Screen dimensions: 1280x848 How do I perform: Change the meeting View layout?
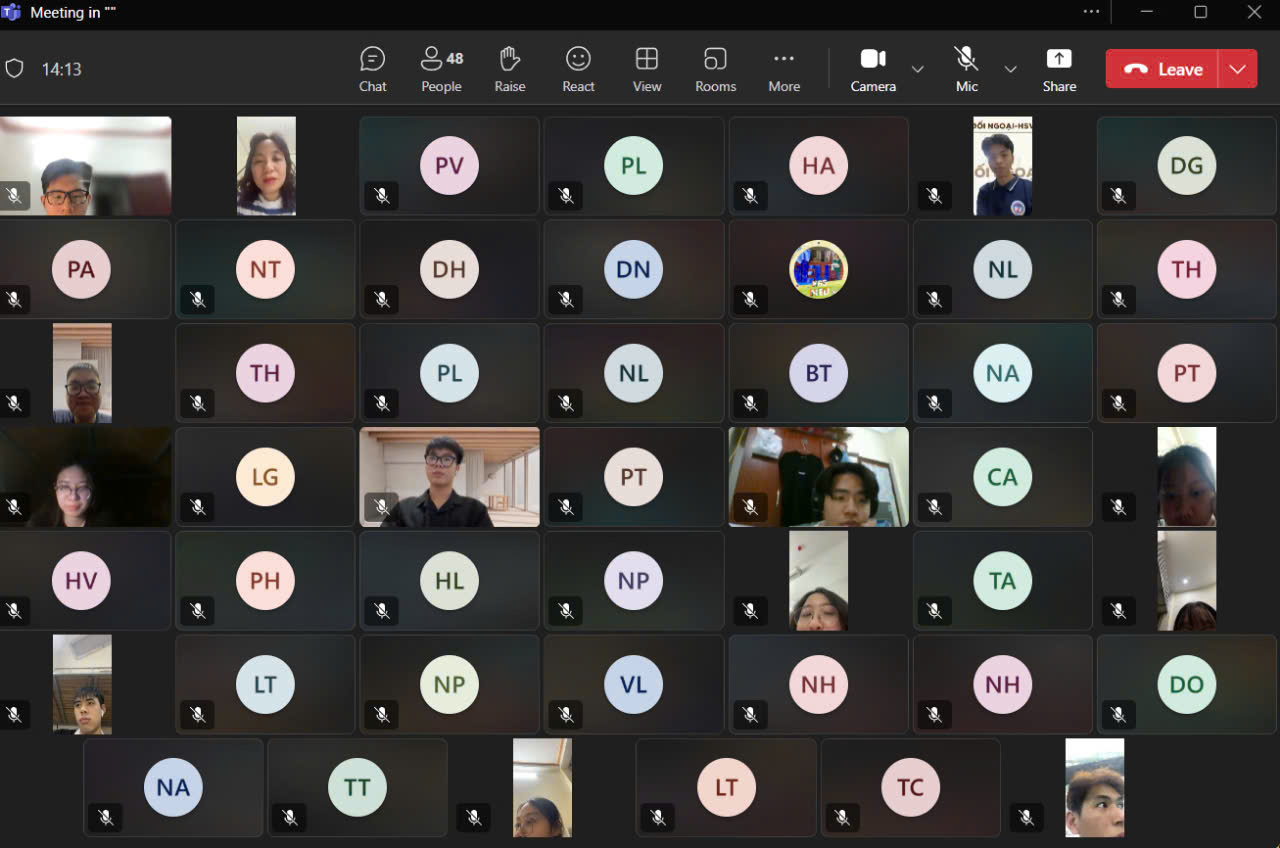pos(647,69)
